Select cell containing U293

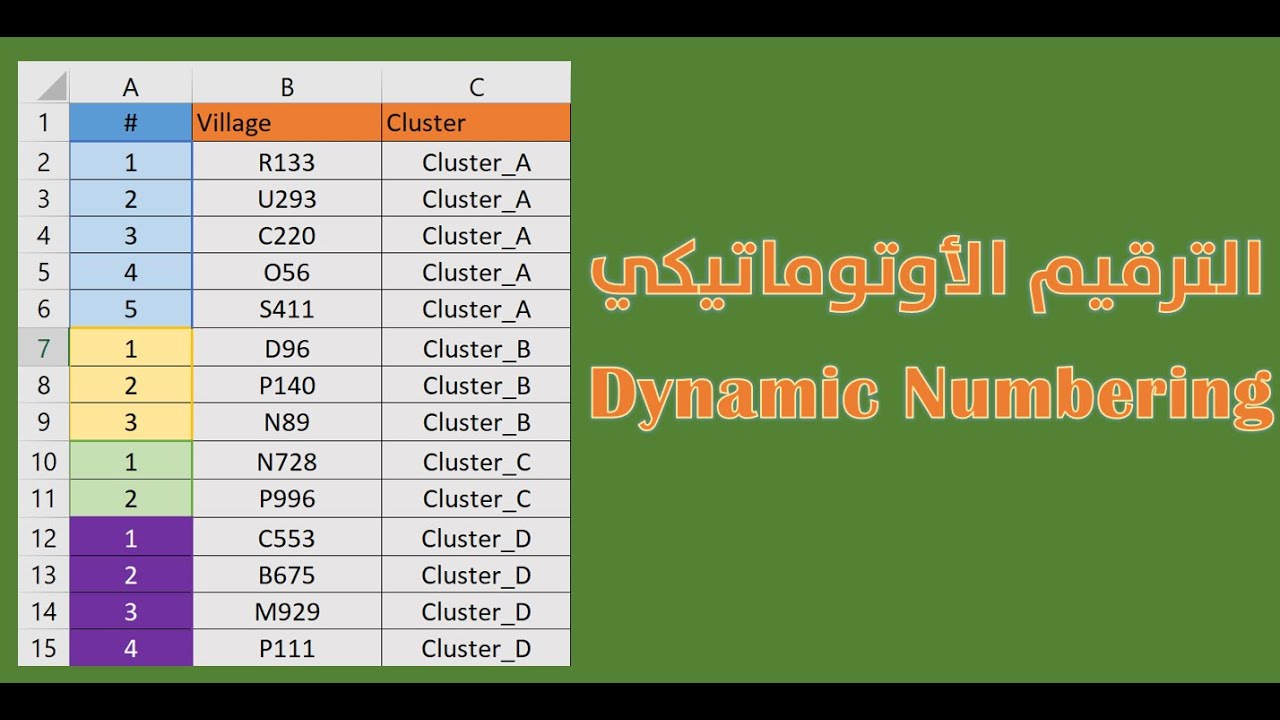coord(287,199)
